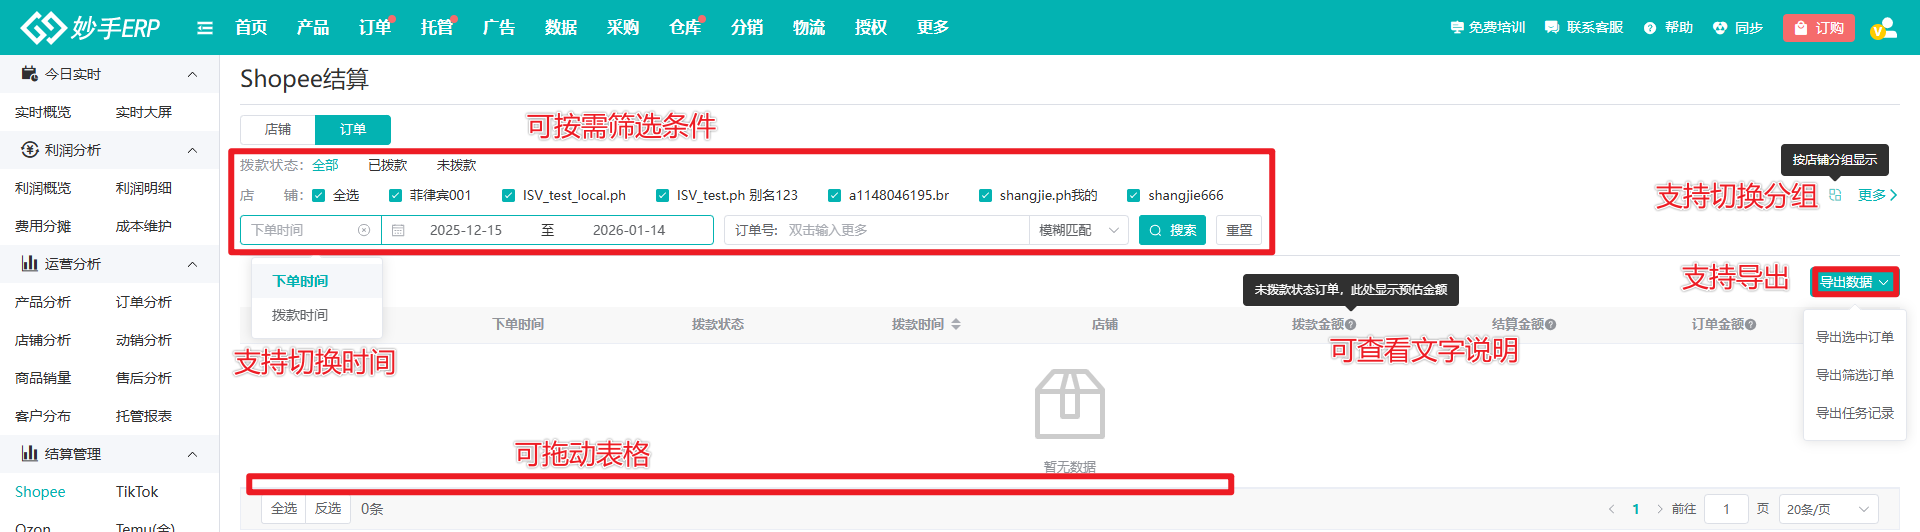Screen dimensions: 1920x532
Task: Open the user avatar account menu
Action: (1884, 28)
